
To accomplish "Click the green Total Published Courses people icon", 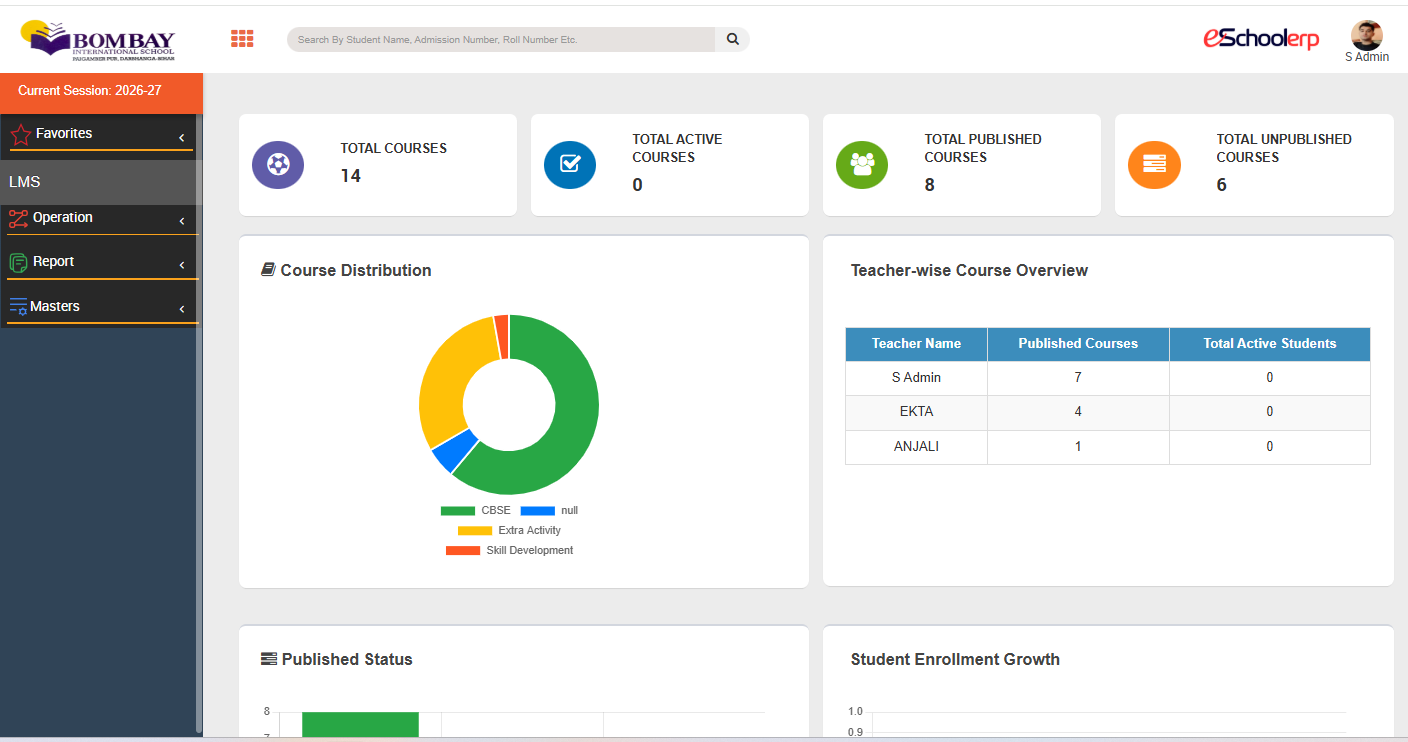I will (862, 164).
